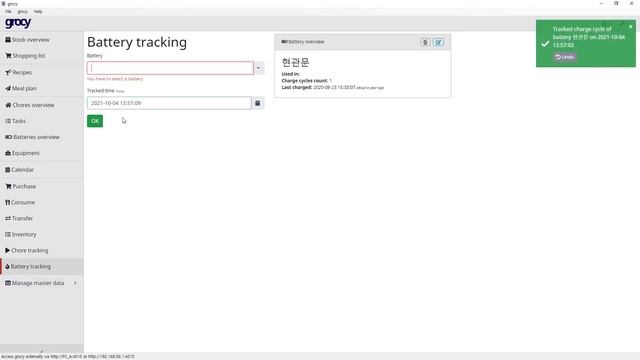Close the green success notification
The height and width of the screenshot is (360, 640).
(x=630, y=27)
